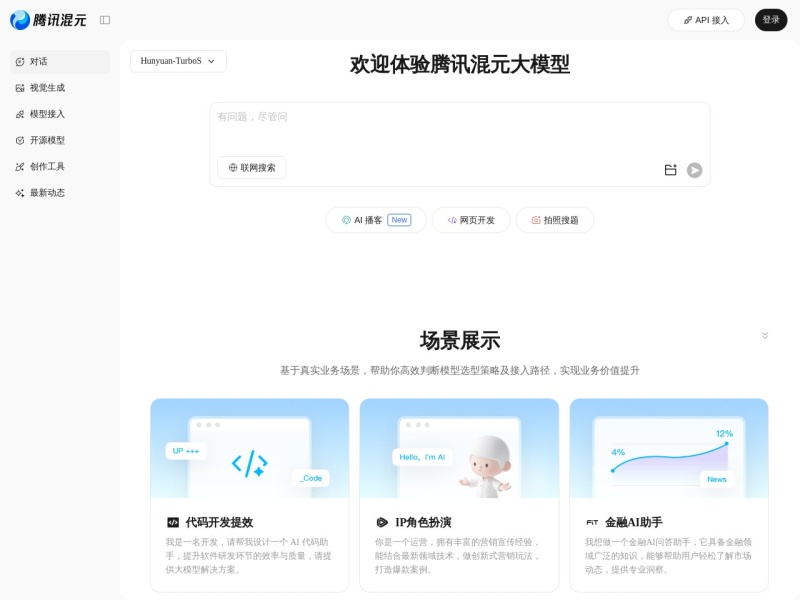Select the 拍照搜题 shortcut
Screen dimensions: 800x600
[x=555, y=220]
